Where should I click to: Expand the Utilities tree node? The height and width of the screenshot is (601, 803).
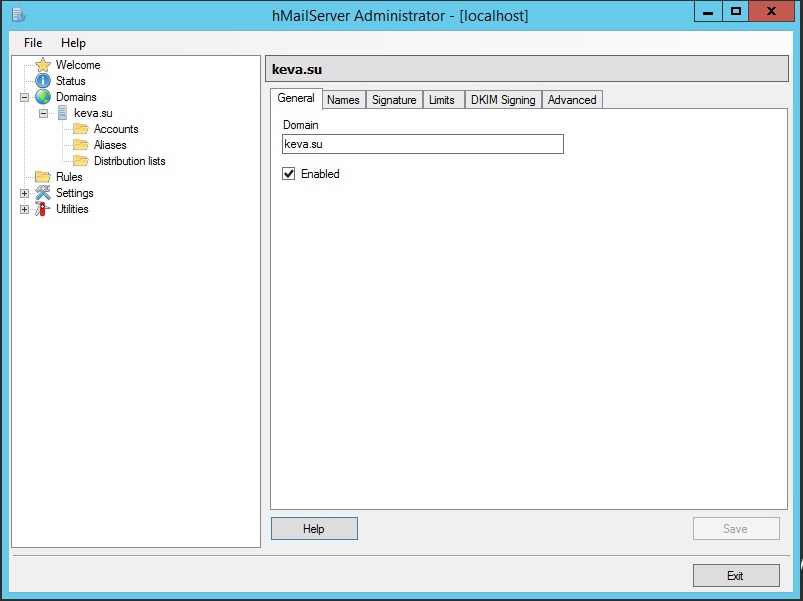(x=24, y=209)
